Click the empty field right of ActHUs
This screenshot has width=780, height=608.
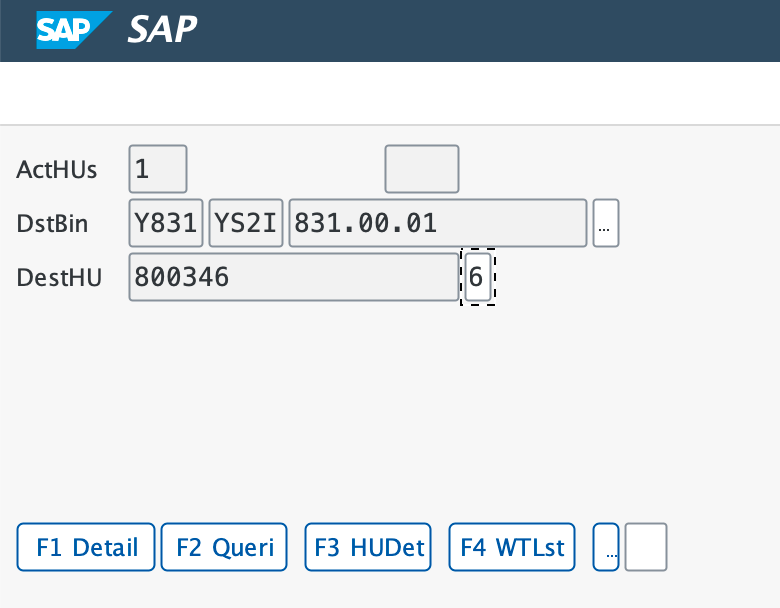tap(421, 169)
